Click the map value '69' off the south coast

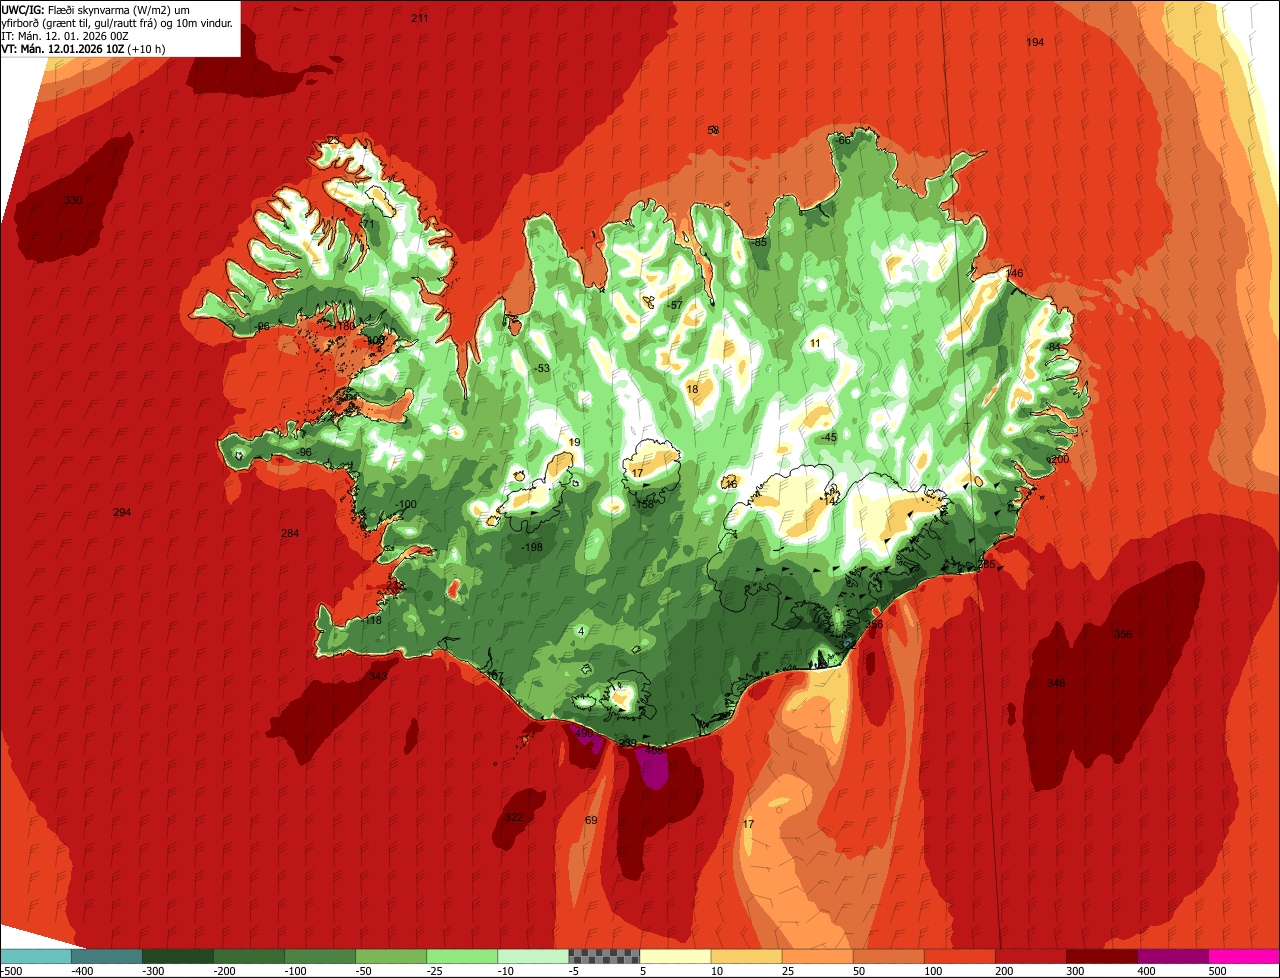click(591, 821)
